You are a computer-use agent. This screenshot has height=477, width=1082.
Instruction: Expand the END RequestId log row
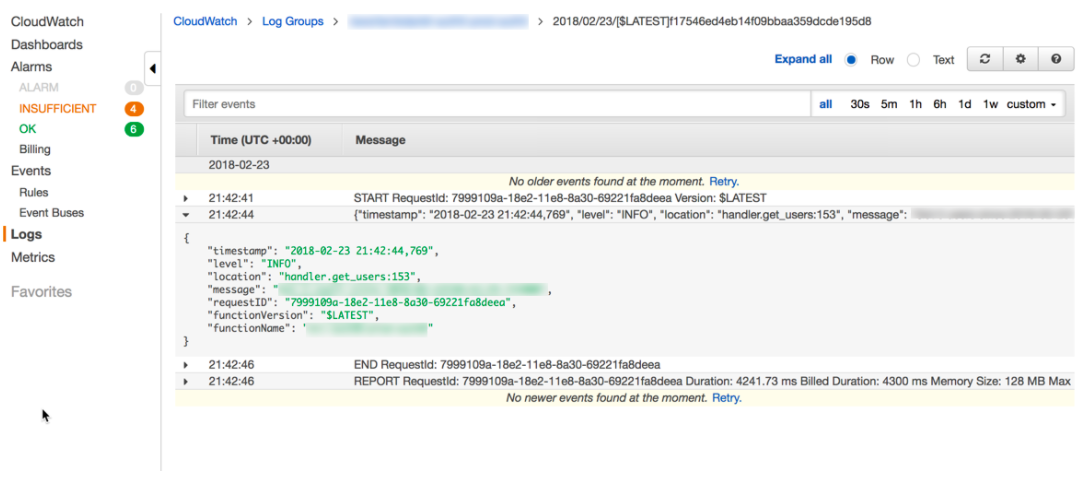tap(186, 365)
